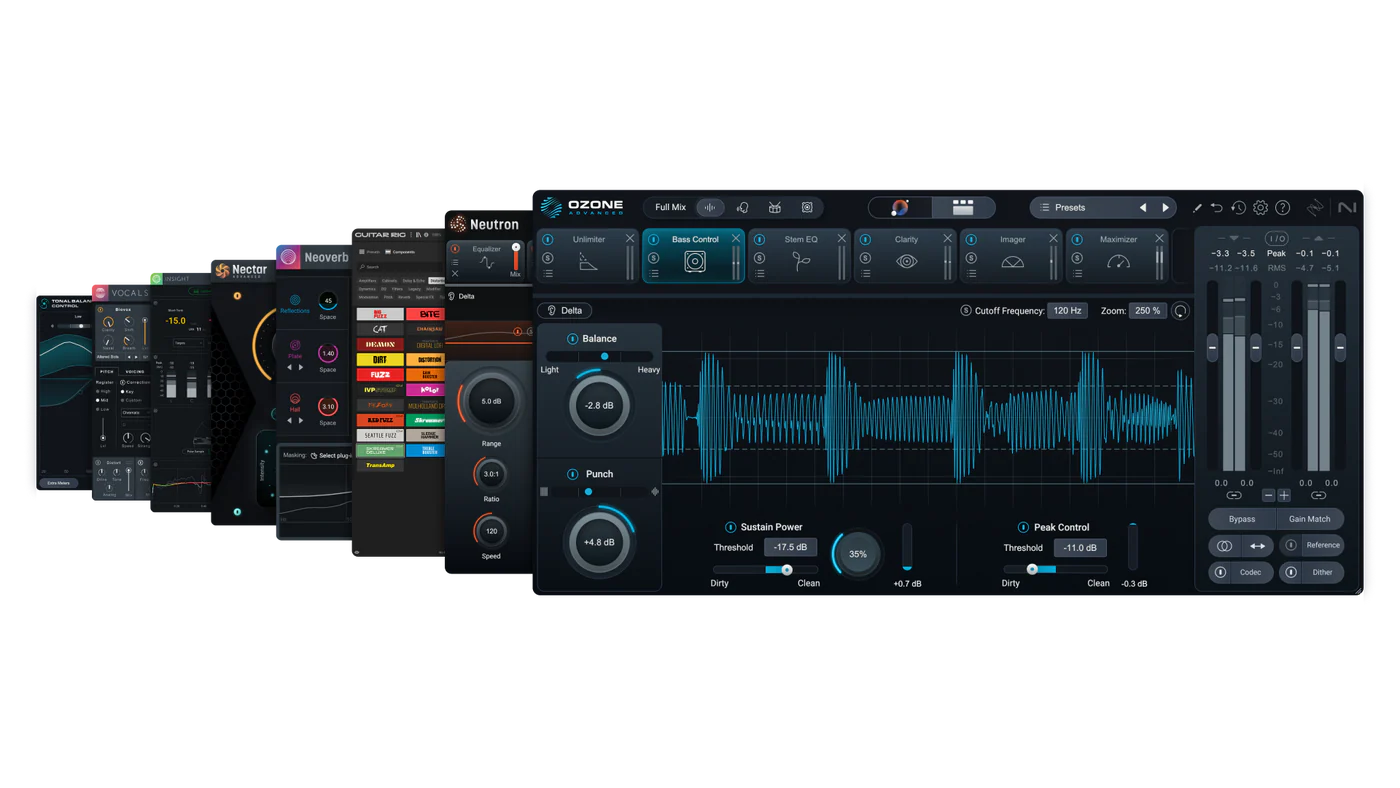Image resolution: width=1400 pixels, height=788 pixels.
Task: Toggle power for the Unlimiter module
Action: coord(548,240)
